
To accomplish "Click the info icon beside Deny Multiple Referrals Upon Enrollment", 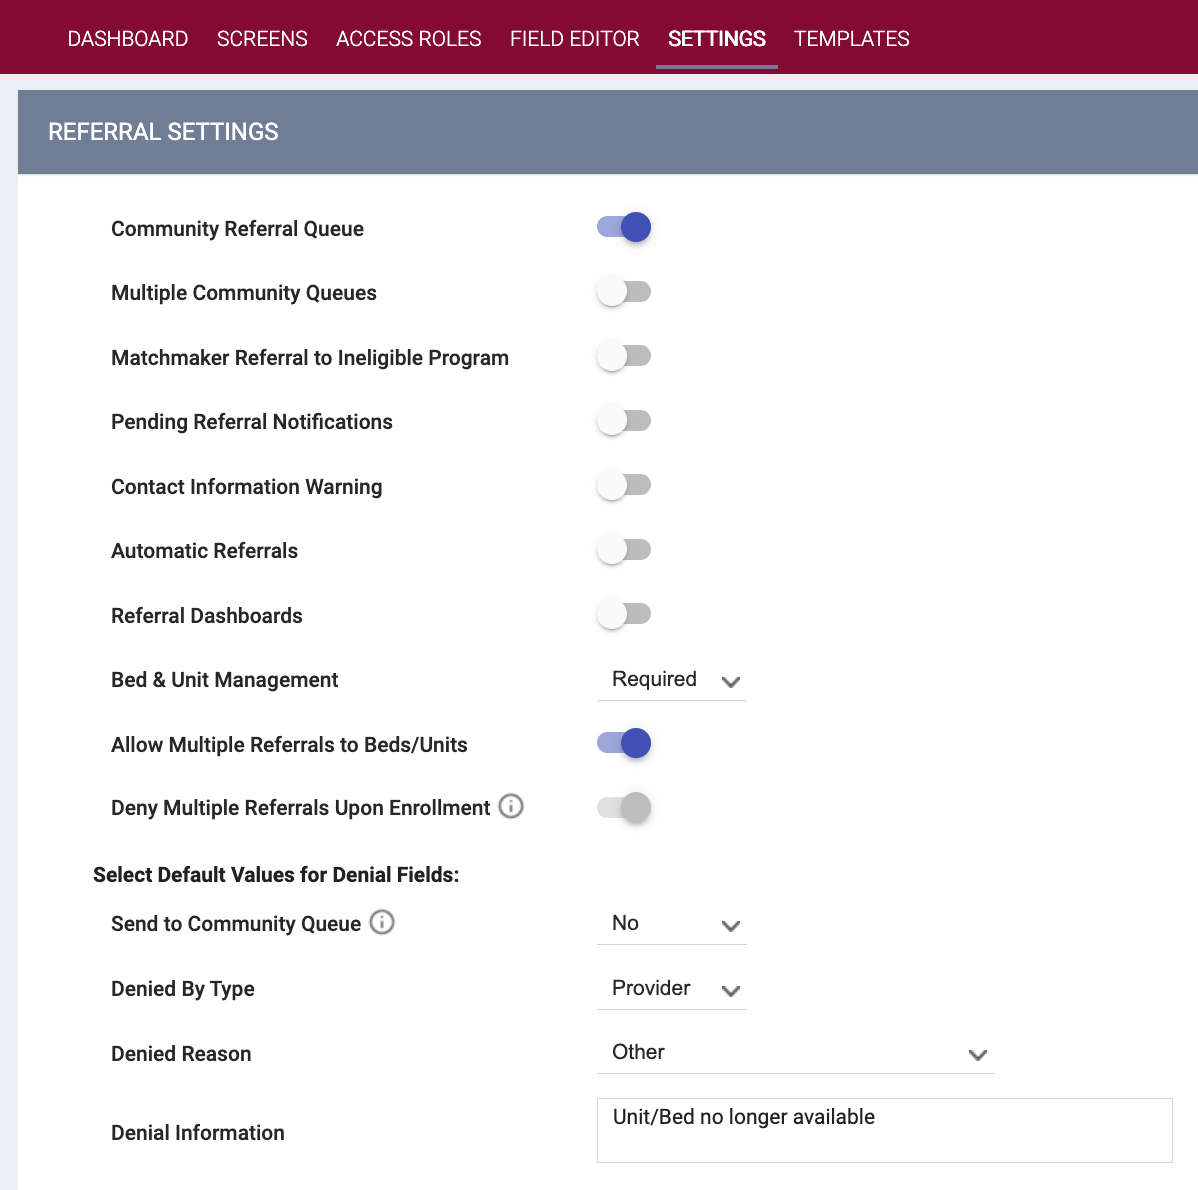I will coord(511,807).
